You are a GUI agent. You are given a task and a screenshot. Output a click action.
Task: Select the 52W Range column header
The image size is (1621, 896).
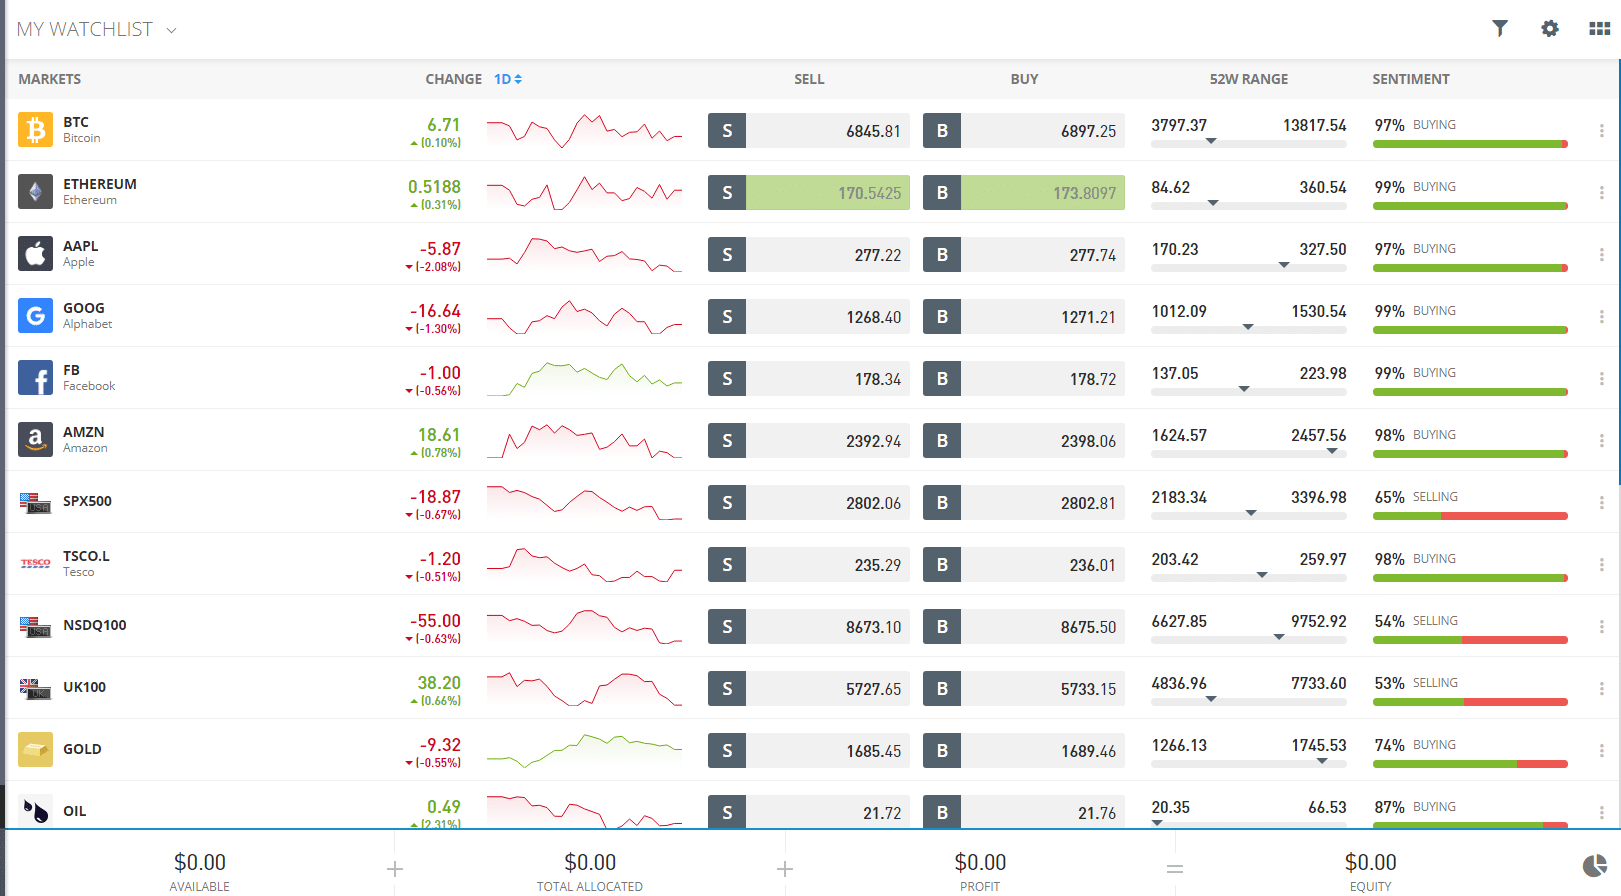tap(1249, 79)
